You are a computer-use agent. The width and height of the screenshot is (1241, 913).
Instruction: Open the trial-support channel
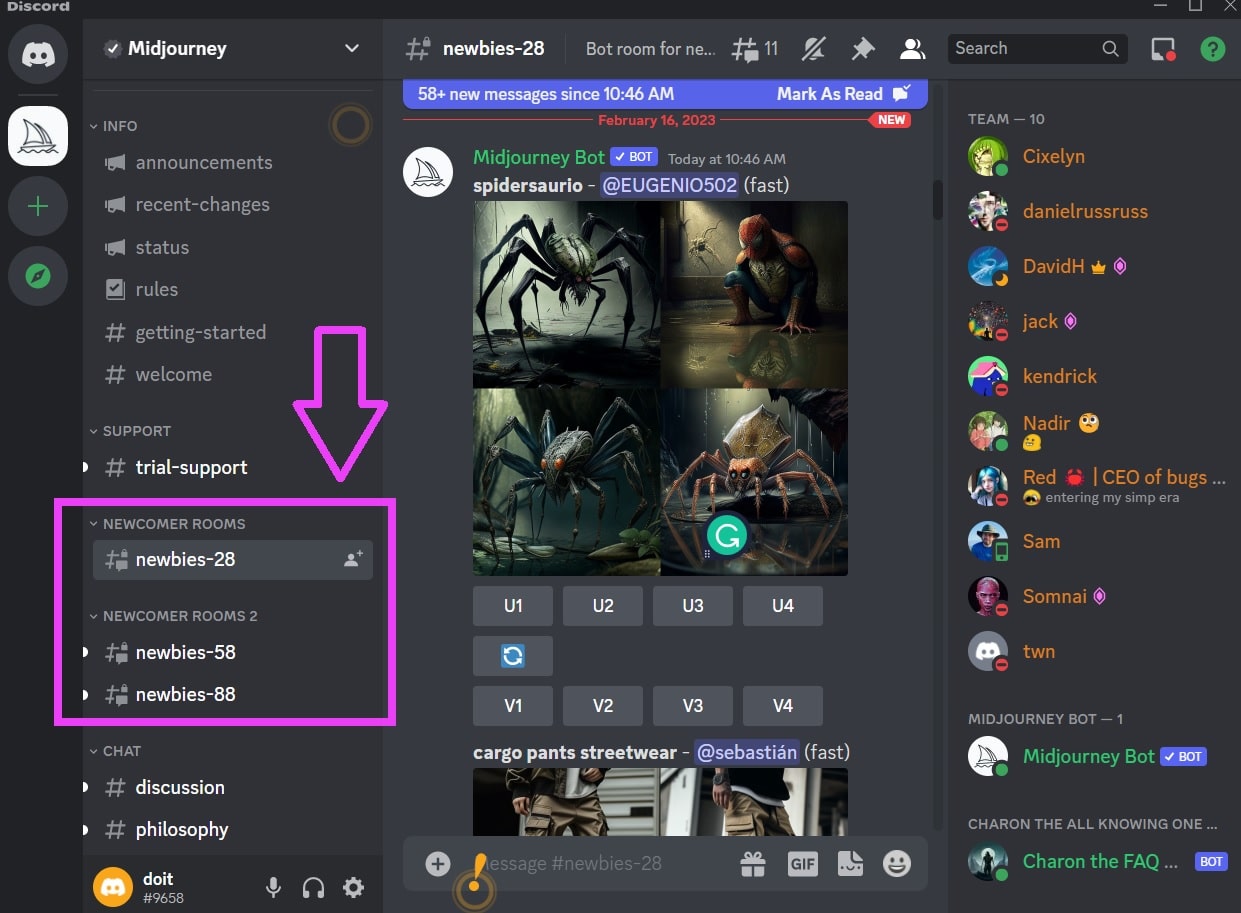point(233,467)
